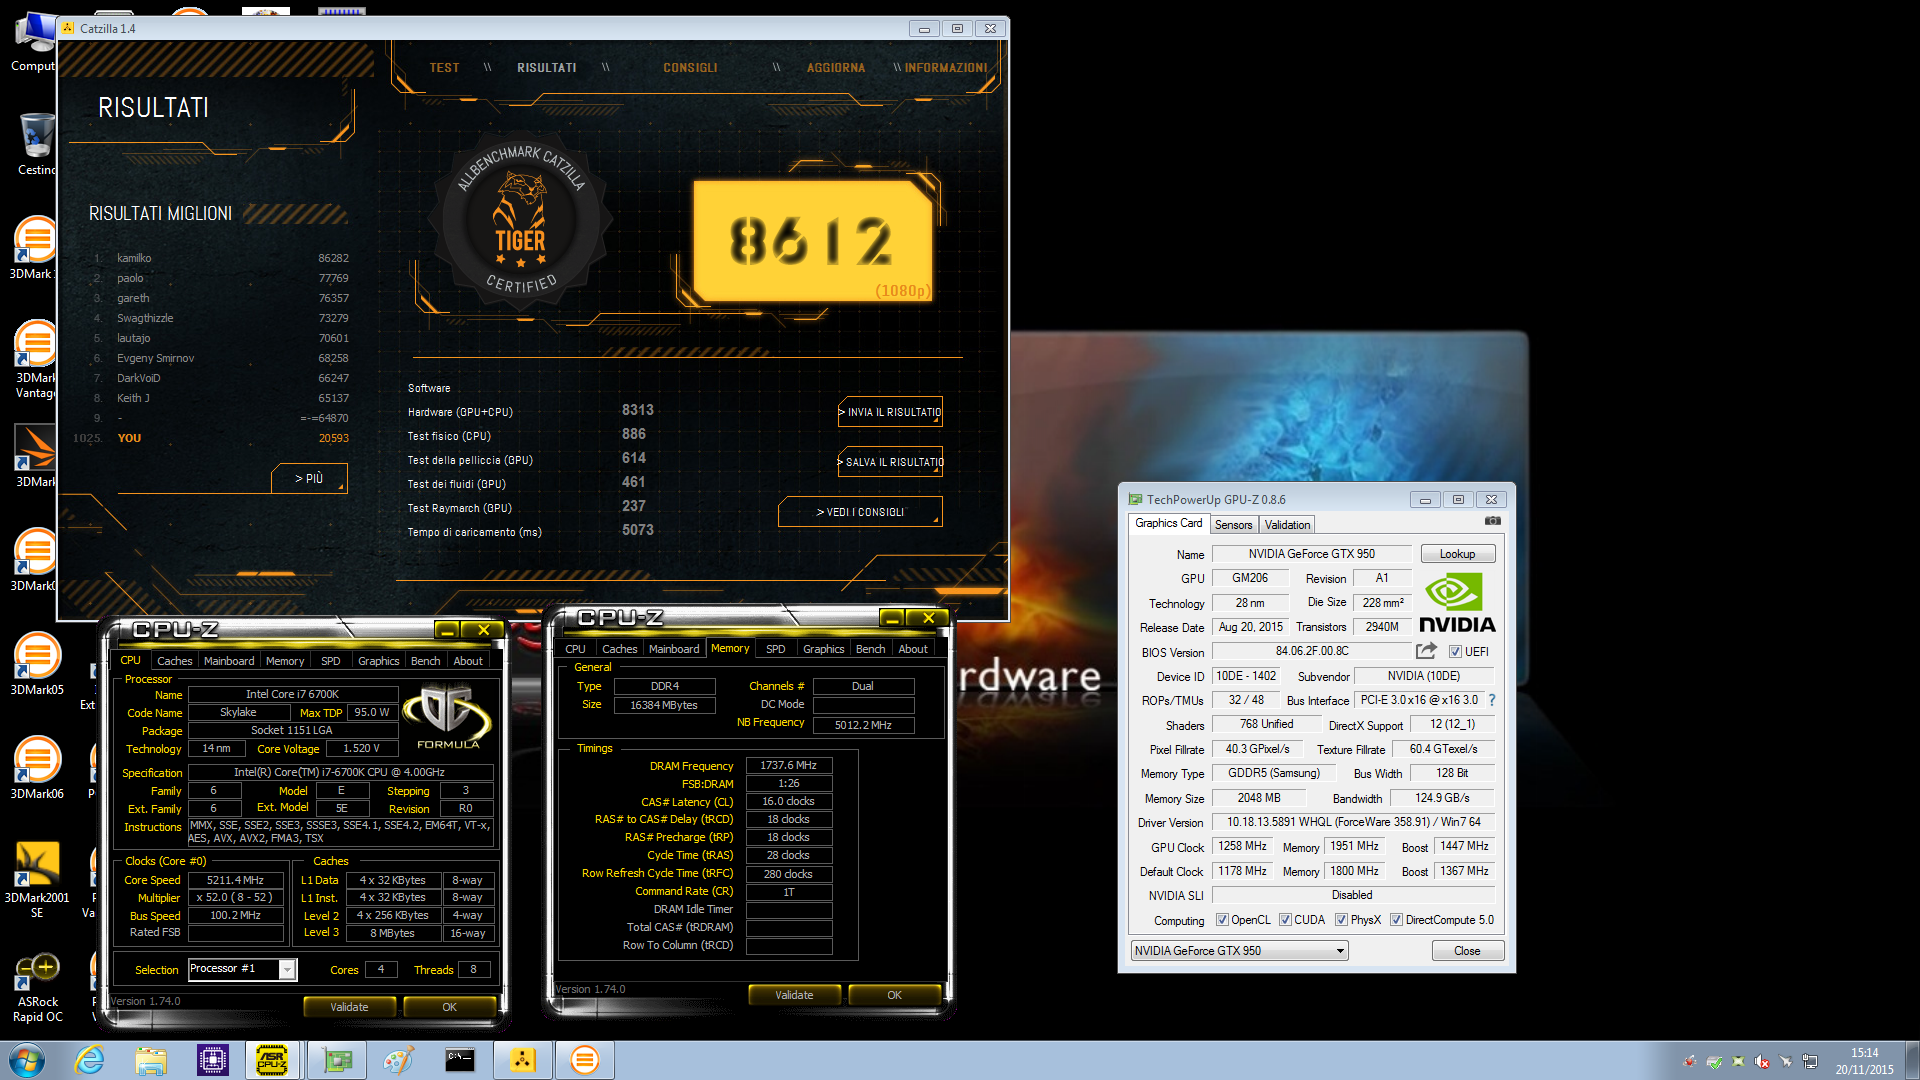Open the Mainboard tab in left CPU-Z

[229, 661]
